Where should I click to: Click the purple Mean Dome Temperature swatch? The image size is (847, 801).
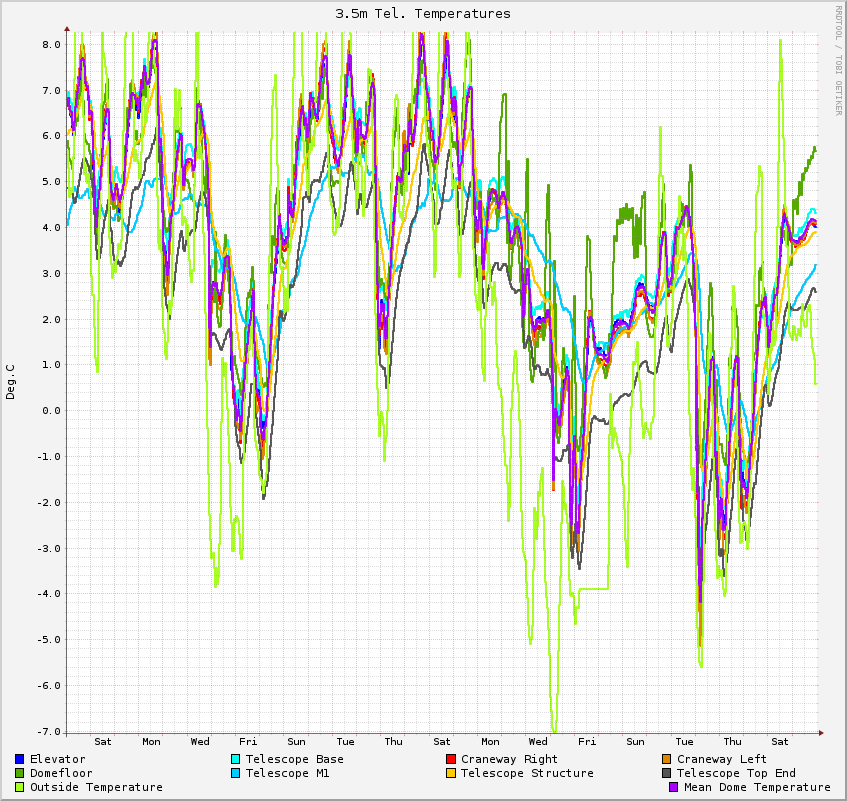pyautogui.click(x=674, y=787)
